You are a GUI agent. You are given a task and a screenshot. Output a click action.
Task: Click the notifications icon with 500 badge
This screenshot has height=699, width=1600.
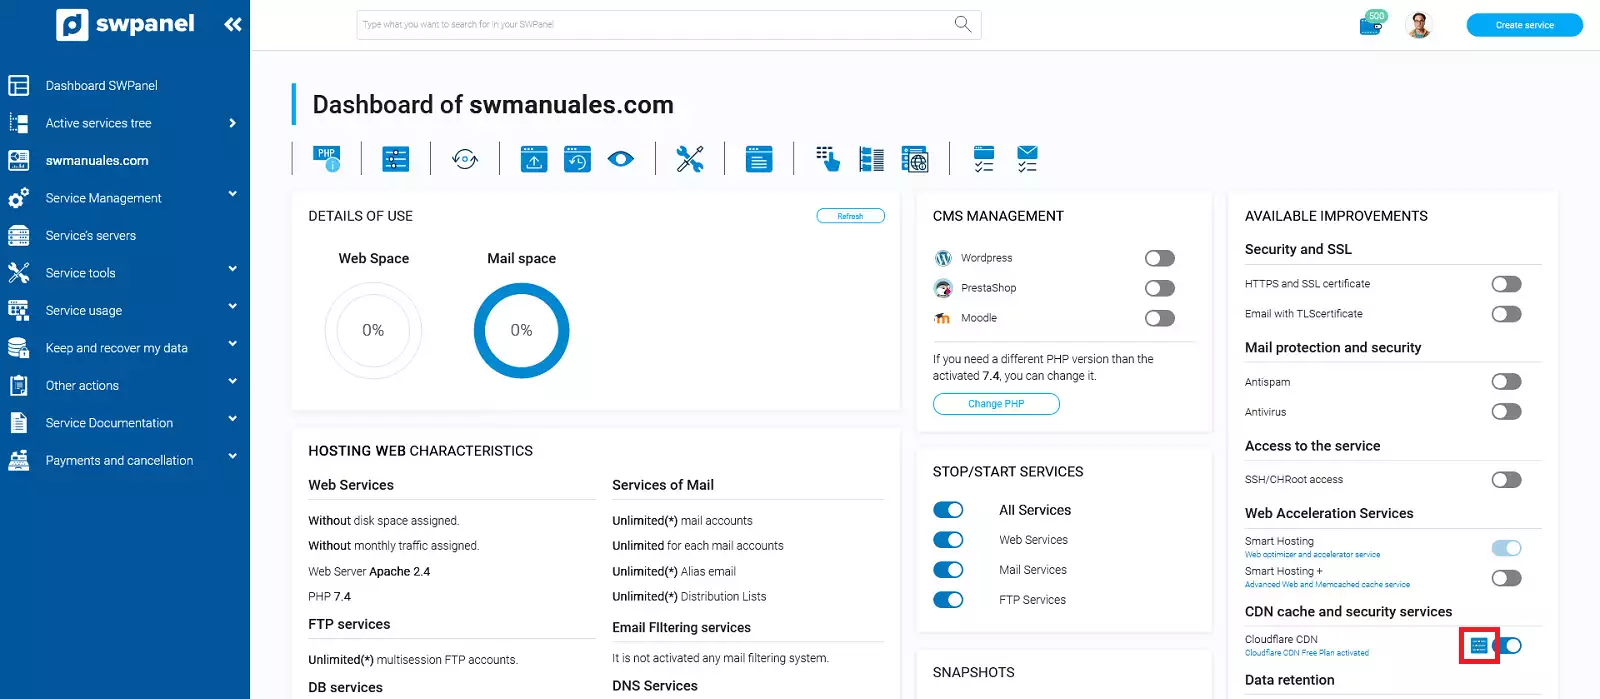1371,25
